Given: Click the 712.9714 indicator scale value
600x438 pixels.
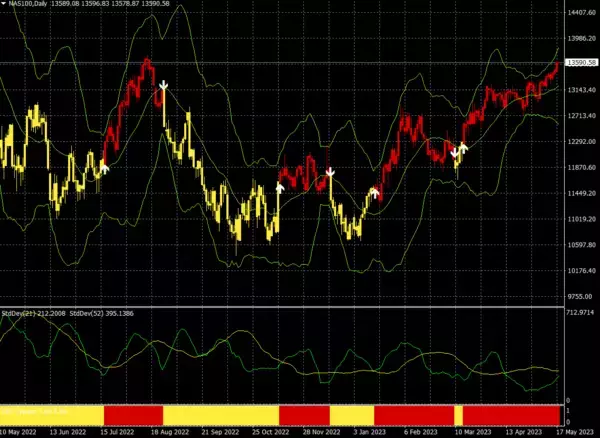Looking at the screenshot, I should [x=581, y=312].
